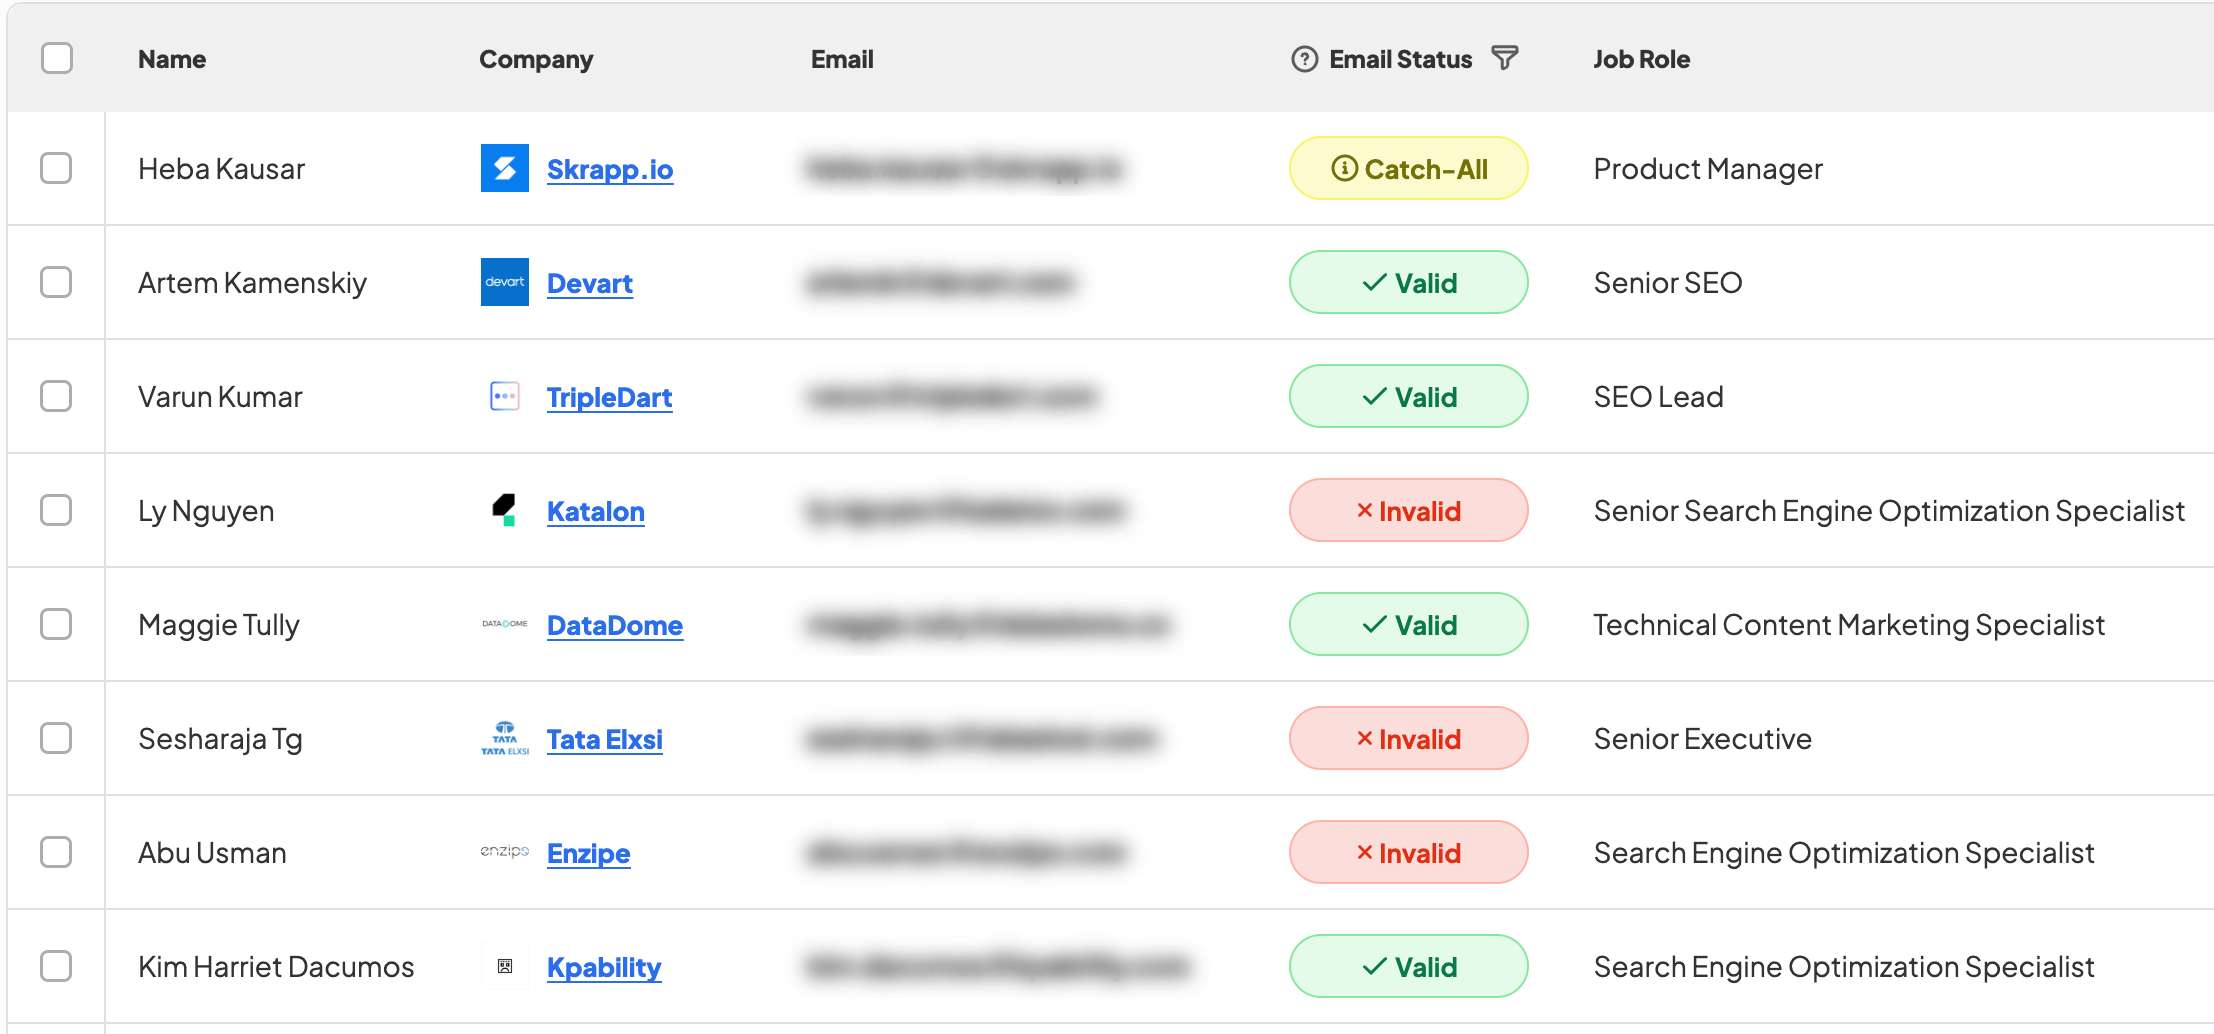This screenshot has width=2214, height=1034.
Task: Click the Email Status help question icon
Action: tap(1302, 58)
